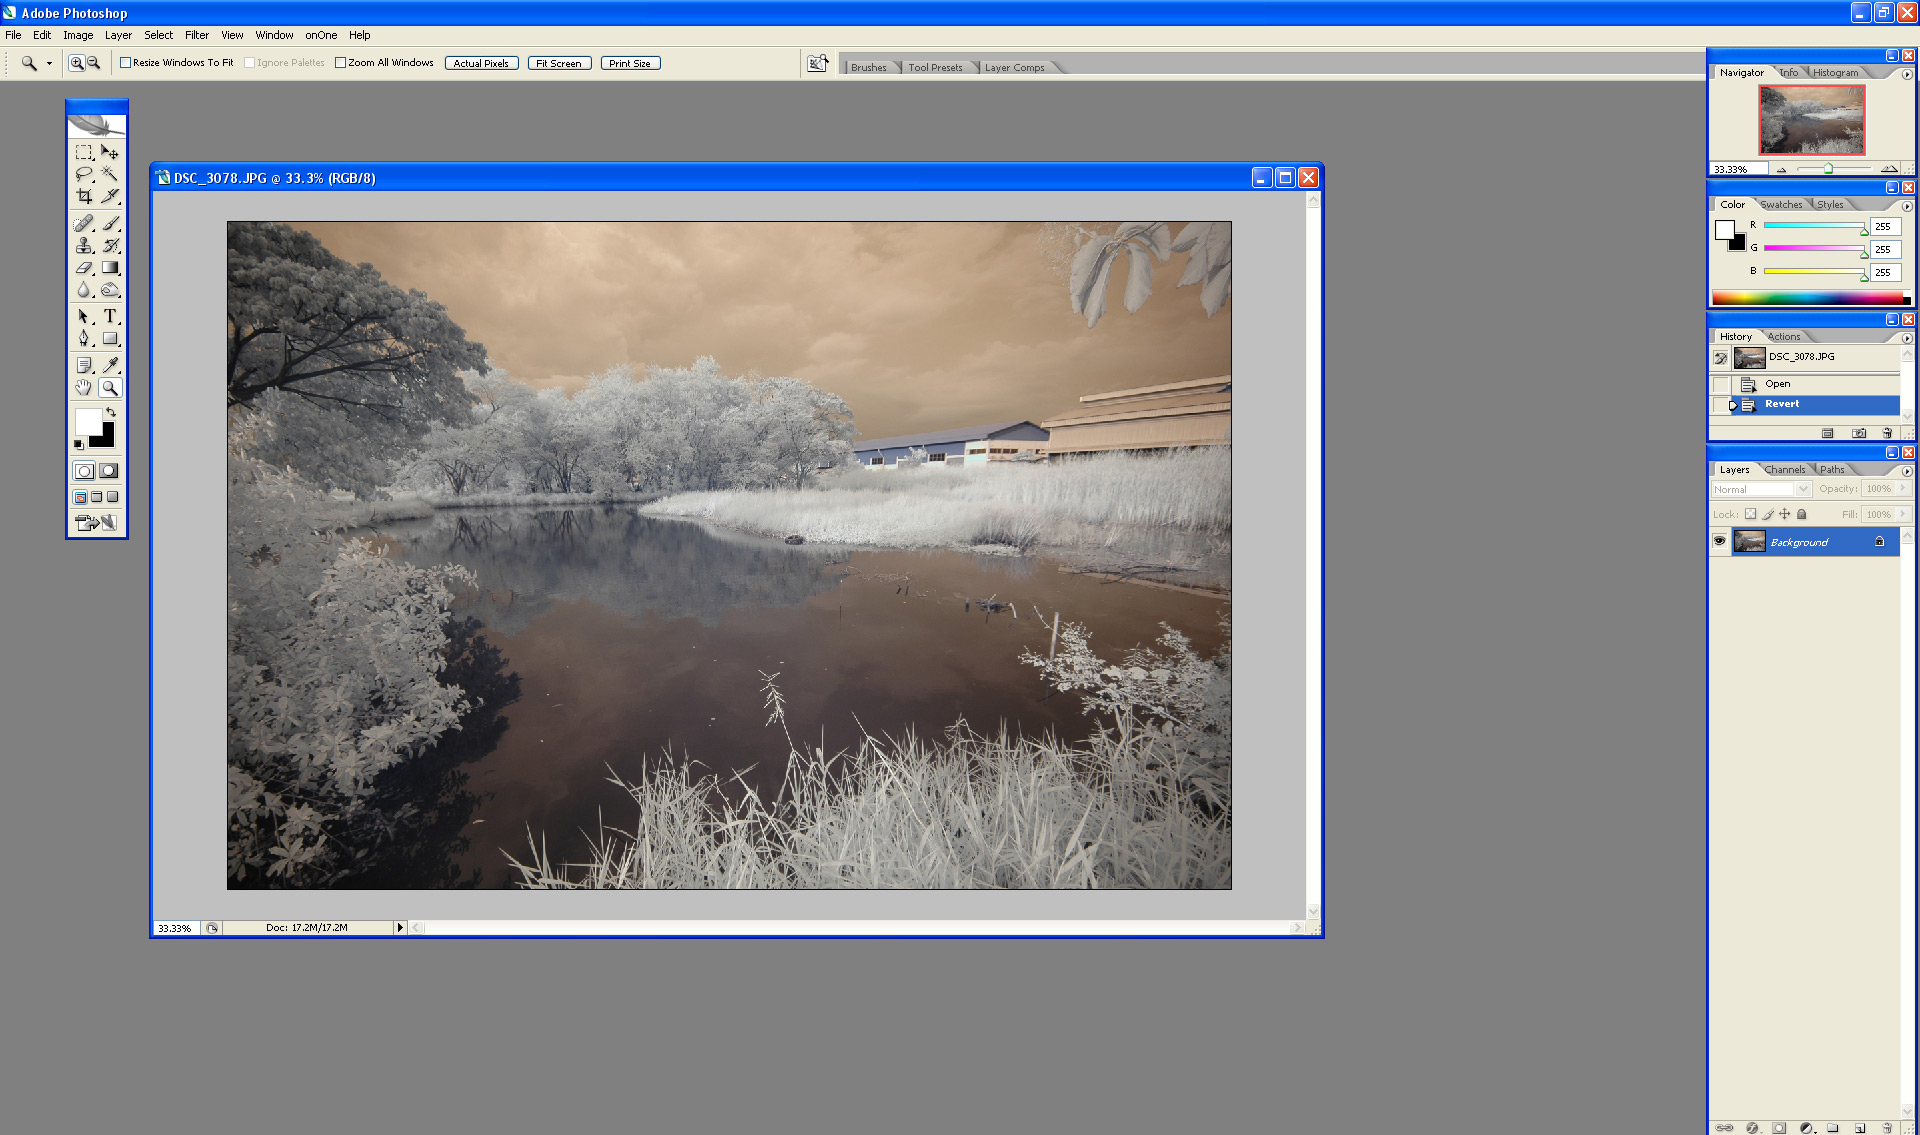Select the Horizontal Type tool
This screenshot has height=1135, width=1920.
coord(110,316)
